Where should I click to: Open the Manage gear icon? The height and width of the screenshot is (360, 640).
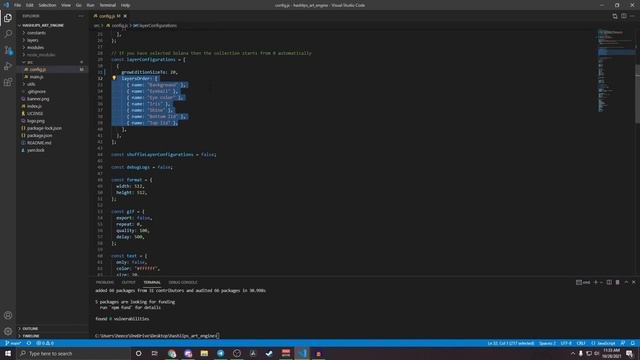click(x=8, y=331)
